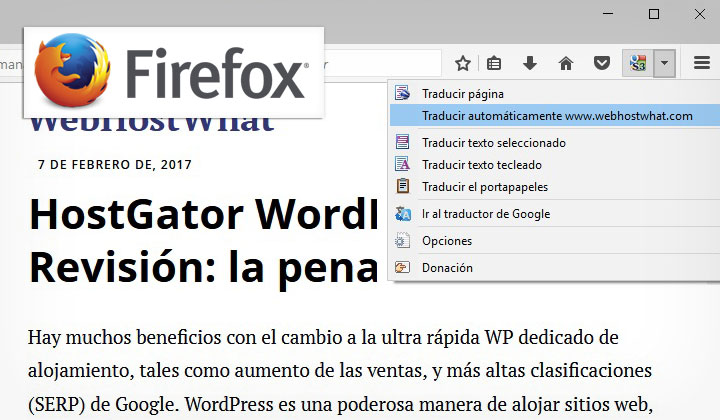This screenshot has height=420, width=720.
Task: Save page to Pocket icon
Action: click(x=602, y=63)
